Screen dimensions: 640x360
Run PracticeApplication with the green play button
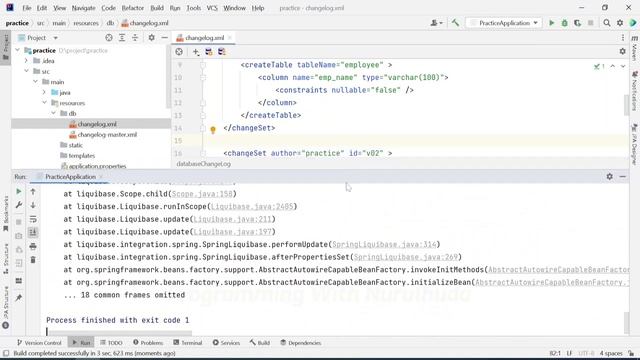tap(551, 23)
